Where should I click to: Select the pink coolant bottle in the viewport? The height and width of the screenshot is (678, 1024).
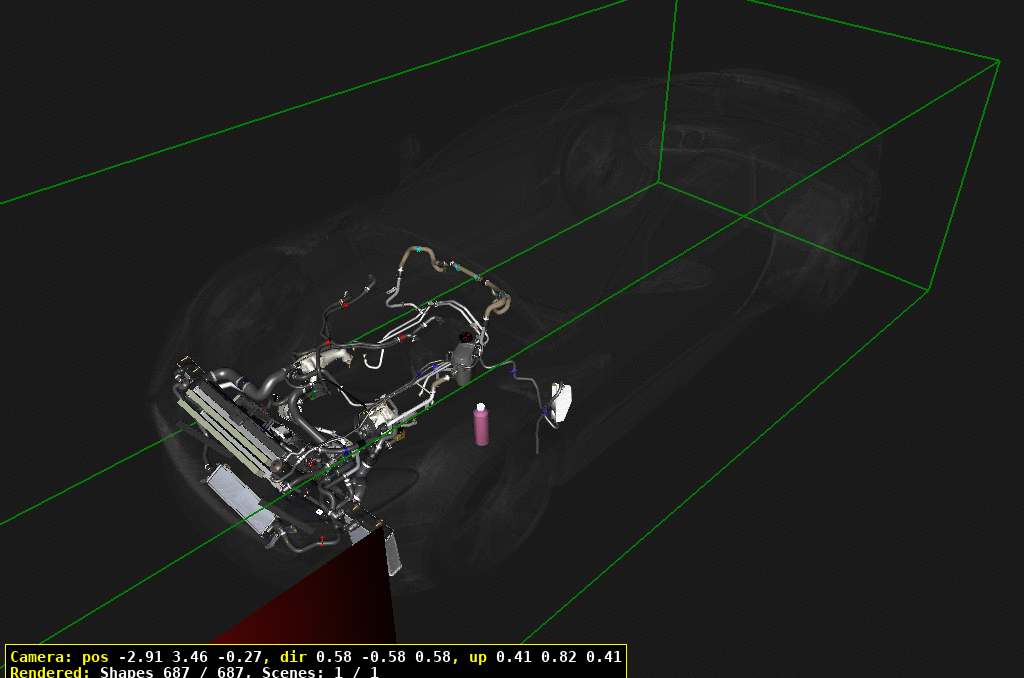coord(482,426)
